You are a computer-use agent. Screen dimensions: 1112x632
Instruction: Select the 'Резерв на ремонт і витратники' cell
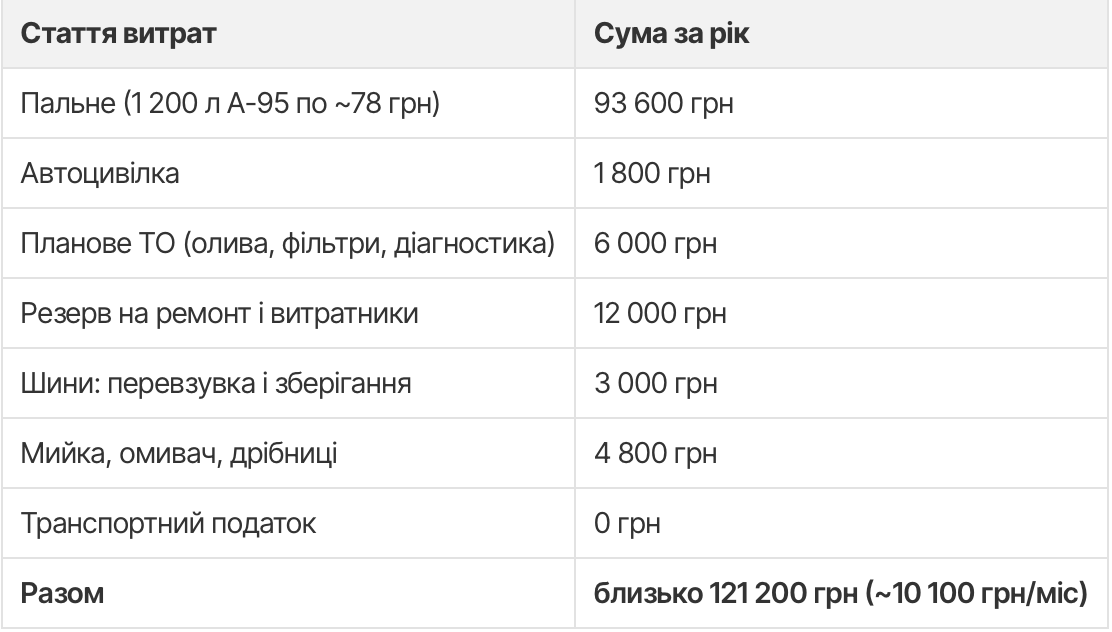tap(288, 313)
